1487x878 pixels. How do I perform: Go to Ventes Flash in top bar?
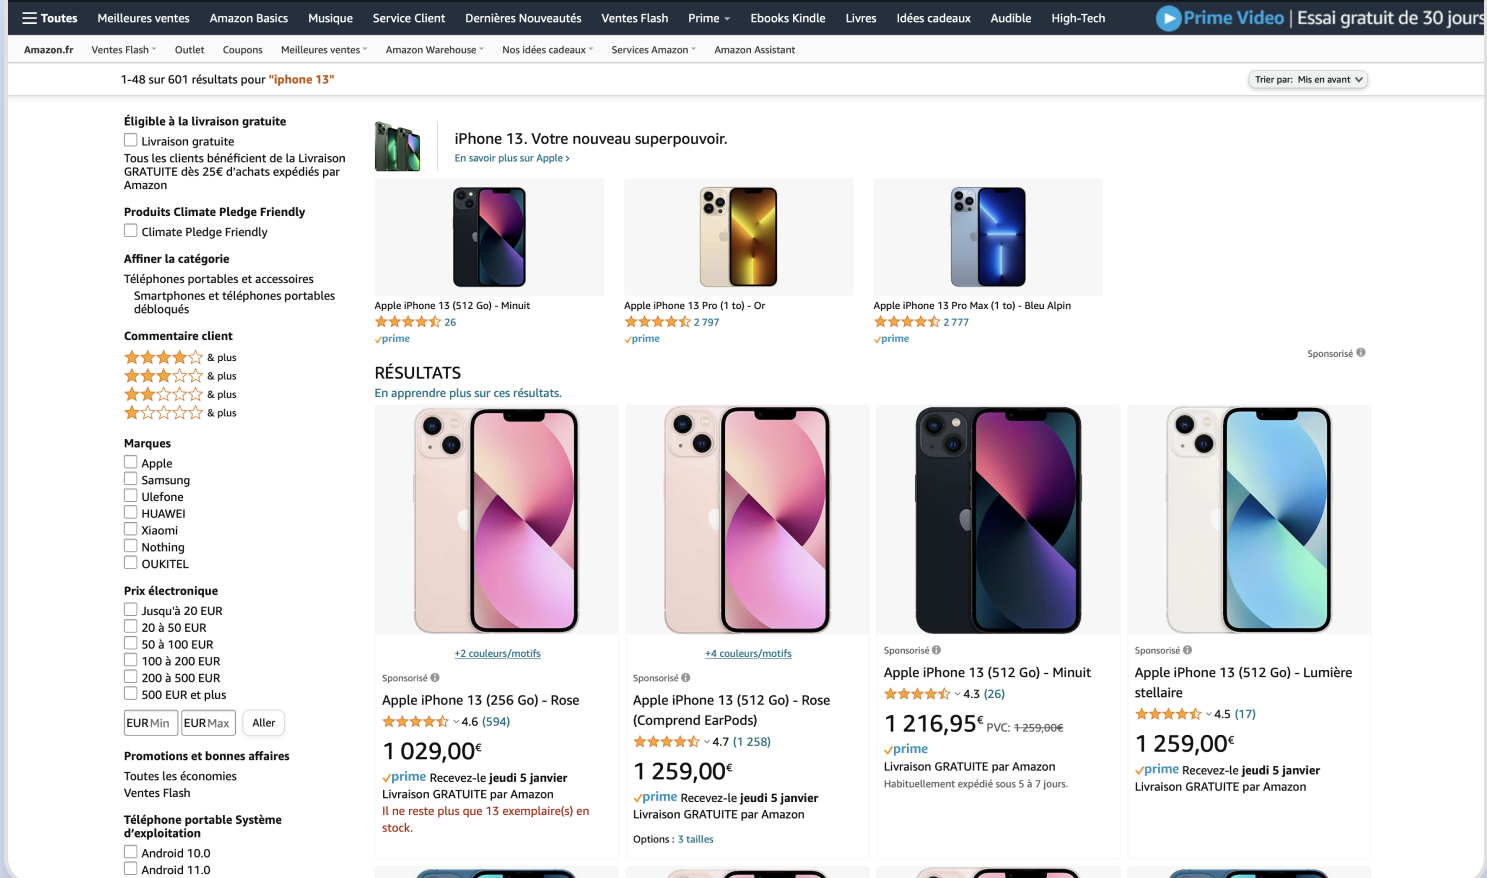[x=634, y=18]
